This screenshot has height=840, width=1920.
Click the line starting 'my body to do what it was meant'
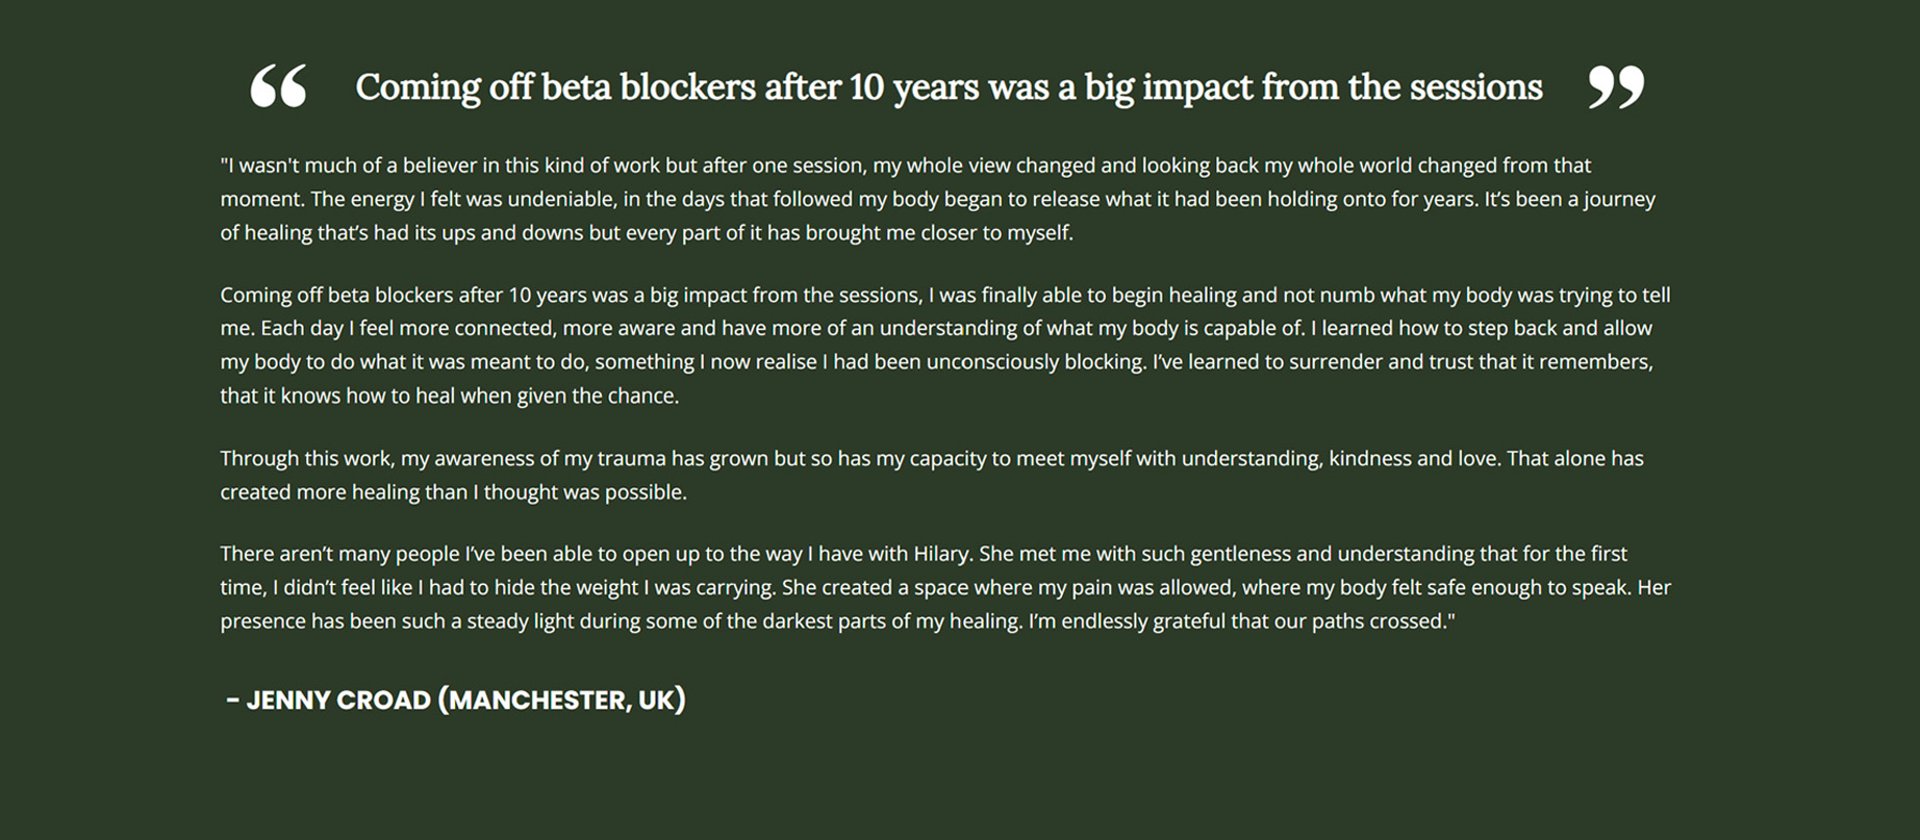[x=936, y=362]
